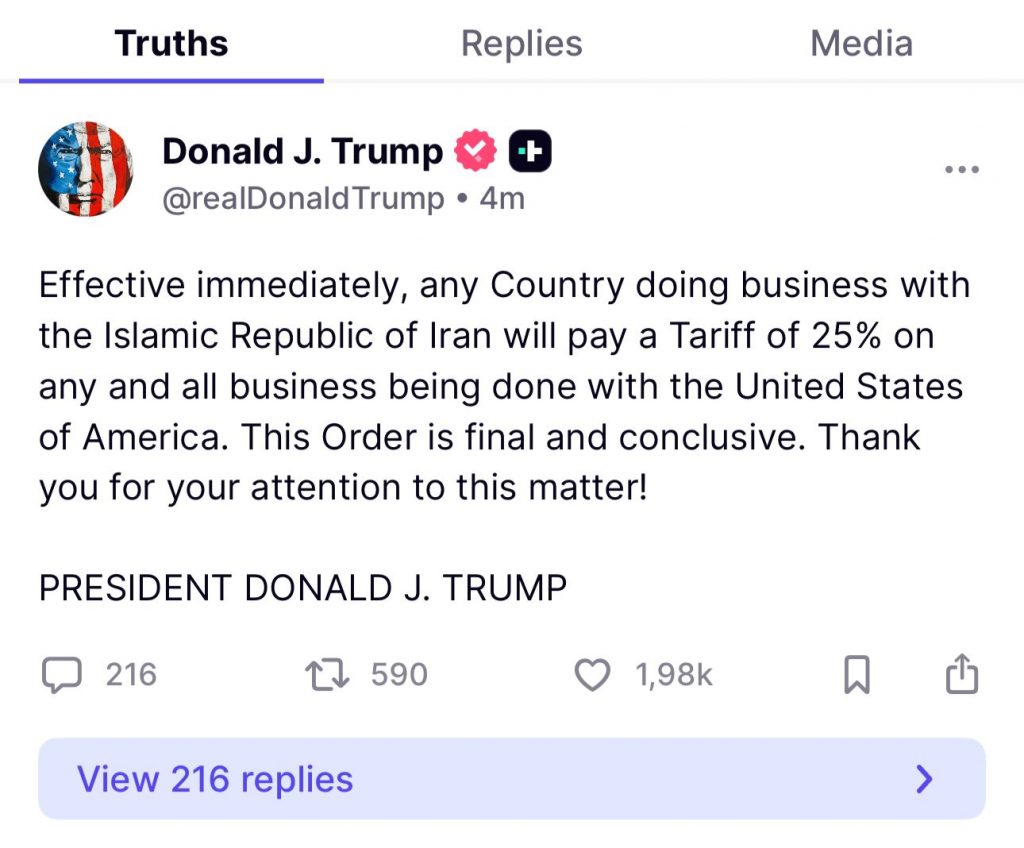The image size is (1024, 848).
Task: Select the Media tab
Action: [x=861, y=44]
